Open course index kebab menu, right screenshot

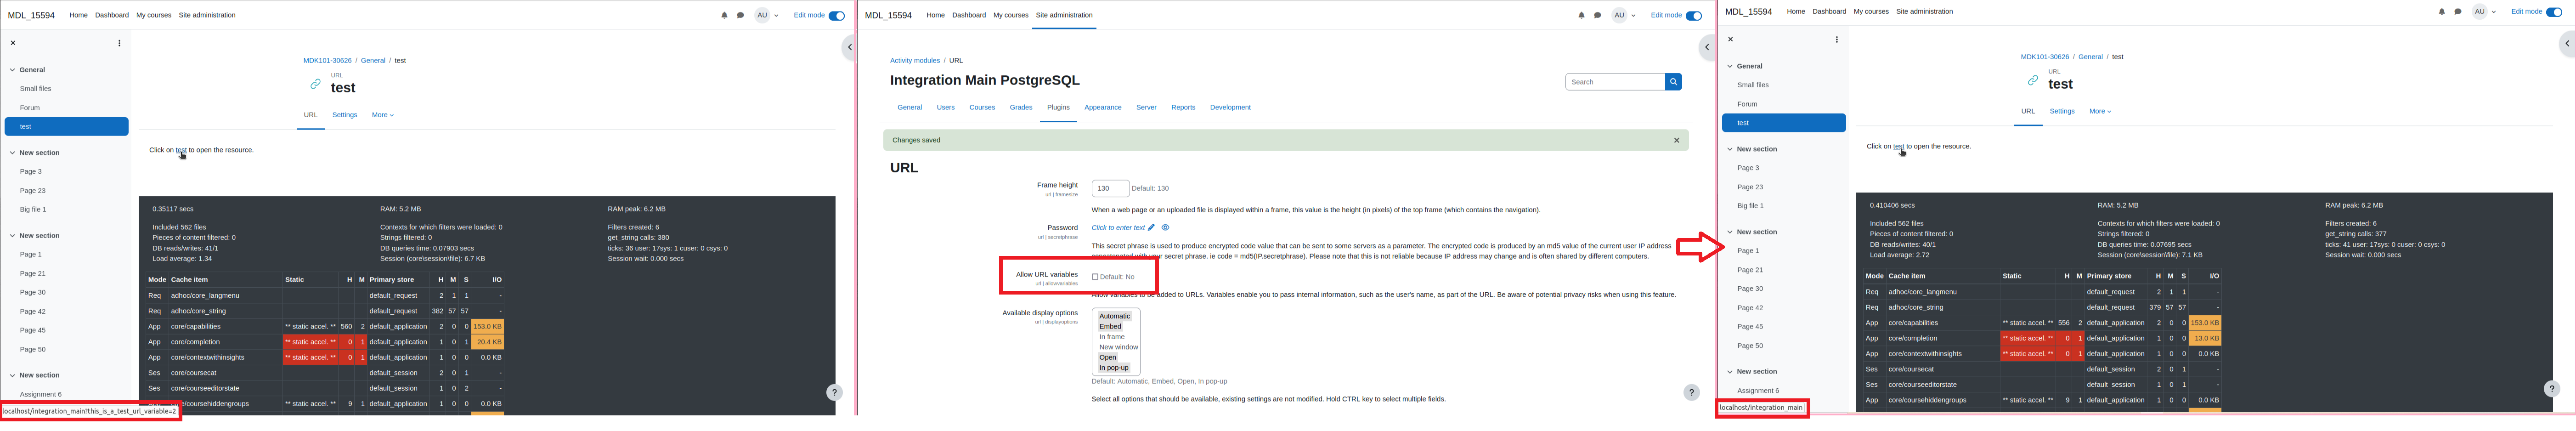[x=1836, y=40]
